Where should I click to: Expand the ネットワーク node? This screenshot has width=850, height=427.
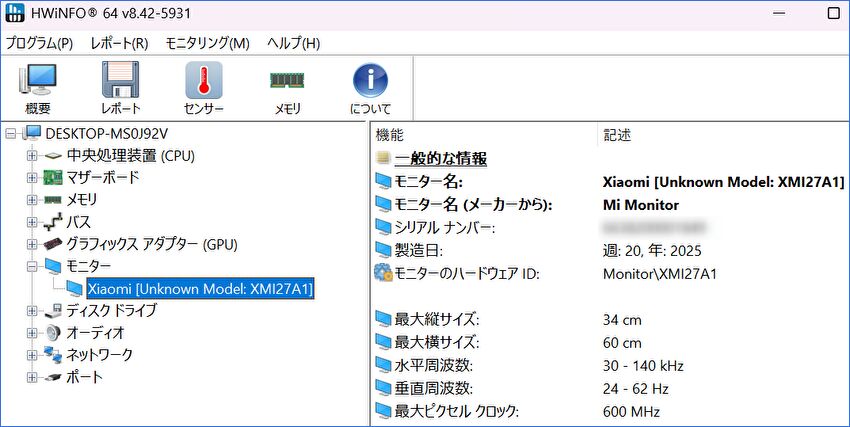coord(32,355)
